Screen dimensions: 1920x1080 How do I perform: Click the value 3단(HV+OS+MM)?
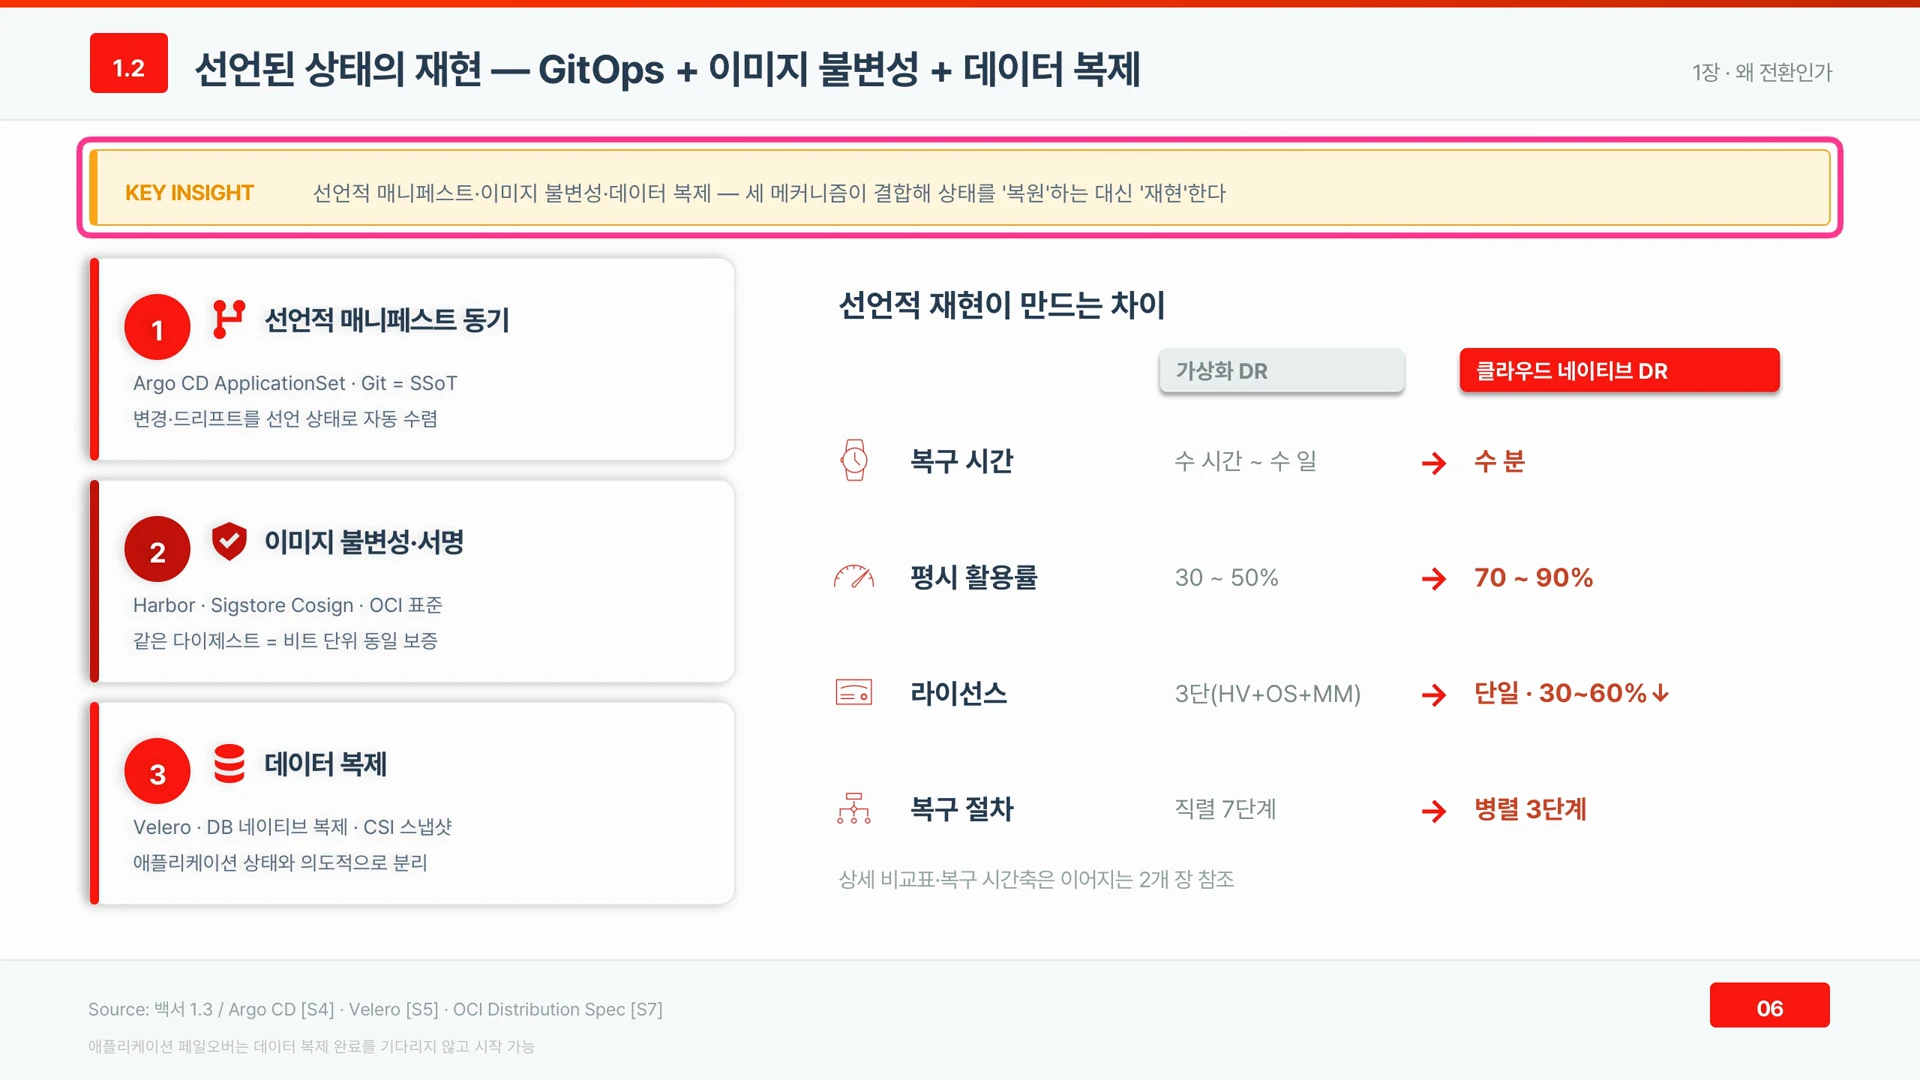pos(1268,693)
